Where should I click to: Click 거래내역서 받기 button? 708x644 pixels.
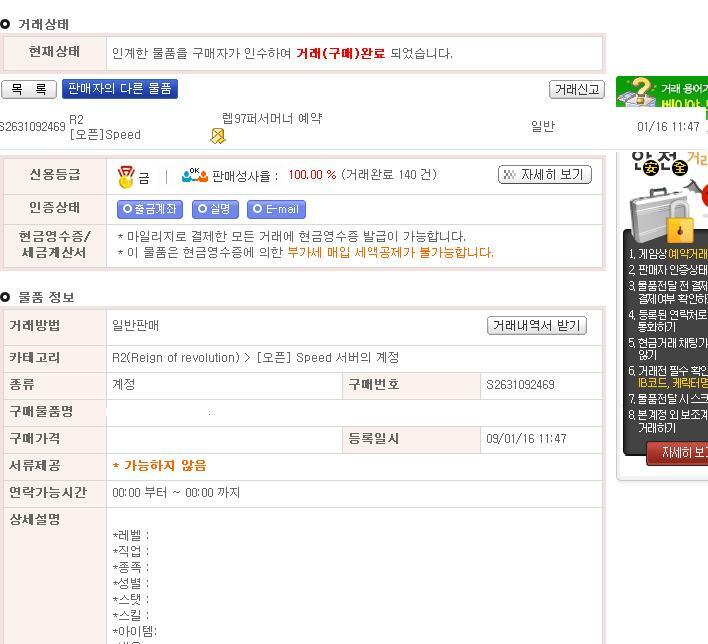(x=536, y=325)
